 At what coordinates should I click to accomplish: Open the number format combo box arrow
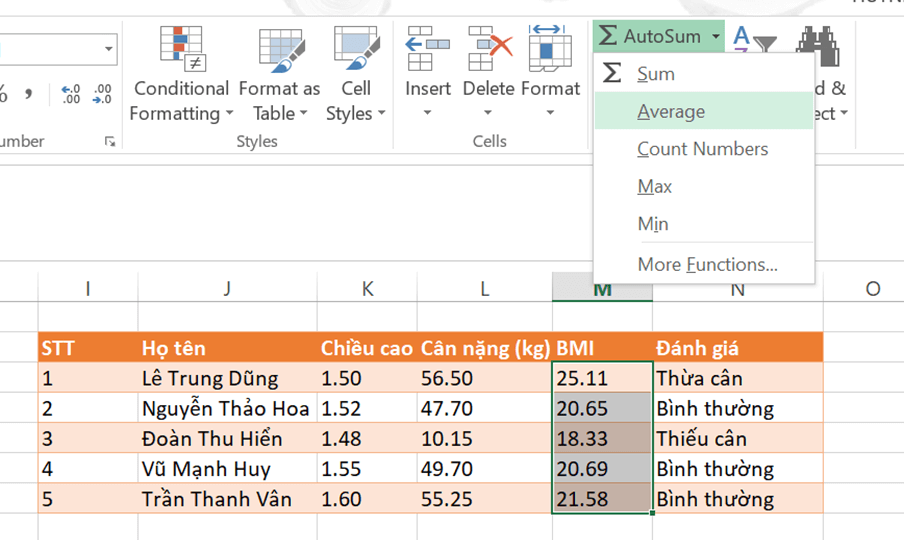click(108, 49)
